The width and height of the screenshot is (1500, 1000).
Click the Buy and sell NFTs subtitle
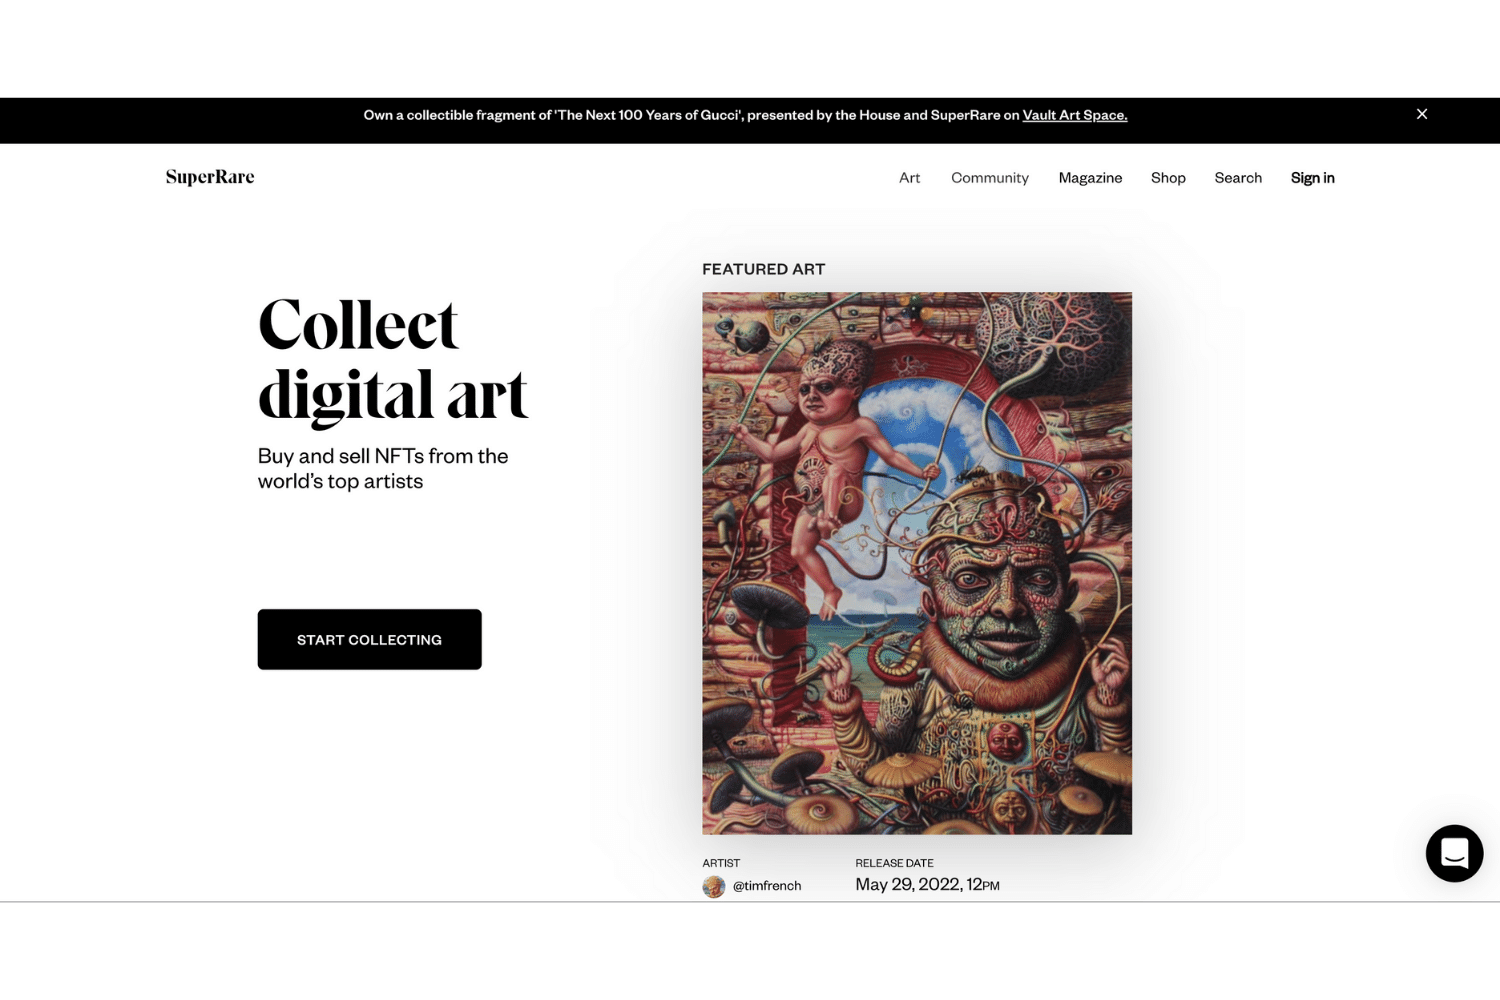pos(383,468)
